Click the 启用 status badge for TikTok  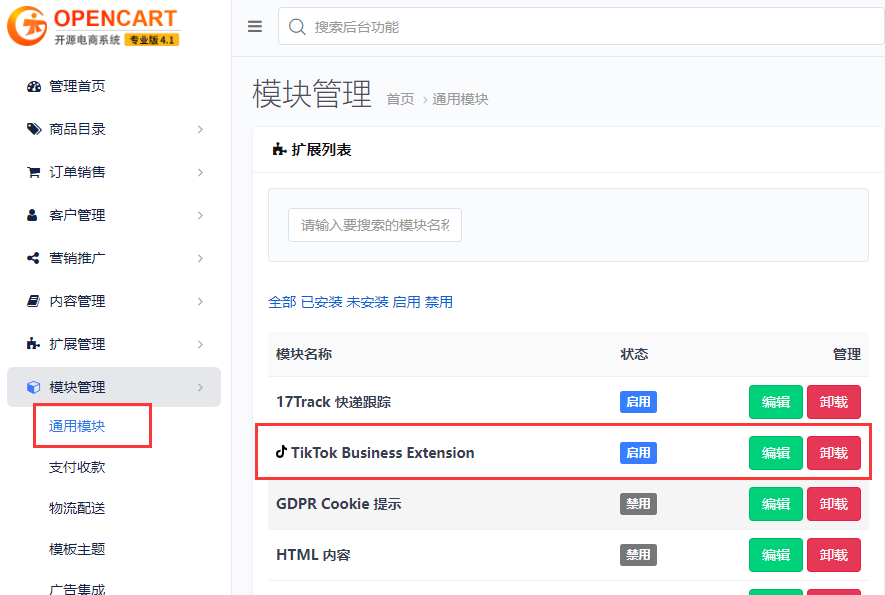[x=638, y=453]
